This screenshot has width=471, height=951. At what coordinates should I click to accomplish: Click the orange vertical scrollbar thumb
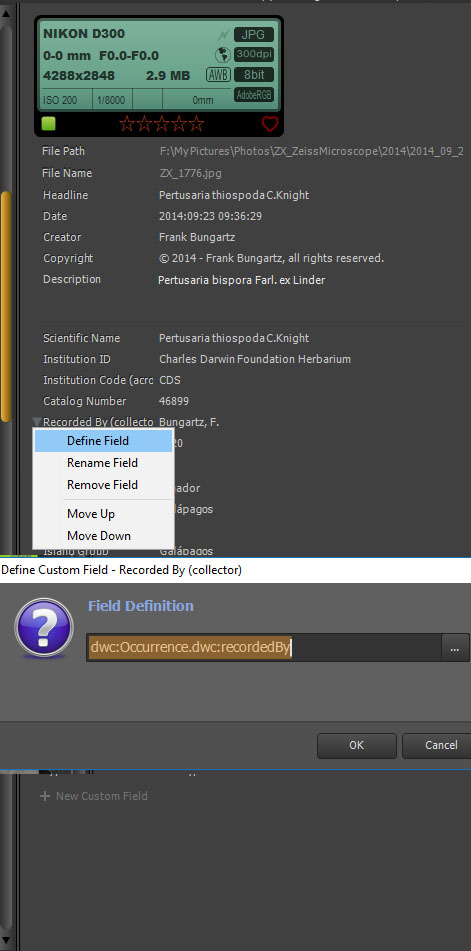pos(5,306)
